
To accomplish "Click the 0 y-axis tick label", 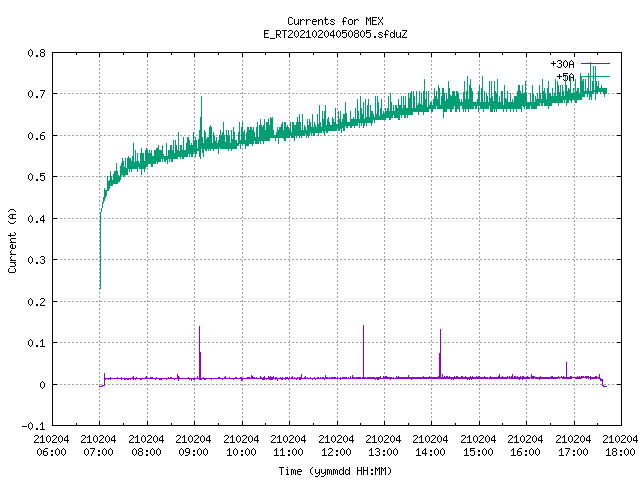I will click(x=42, y=385).
